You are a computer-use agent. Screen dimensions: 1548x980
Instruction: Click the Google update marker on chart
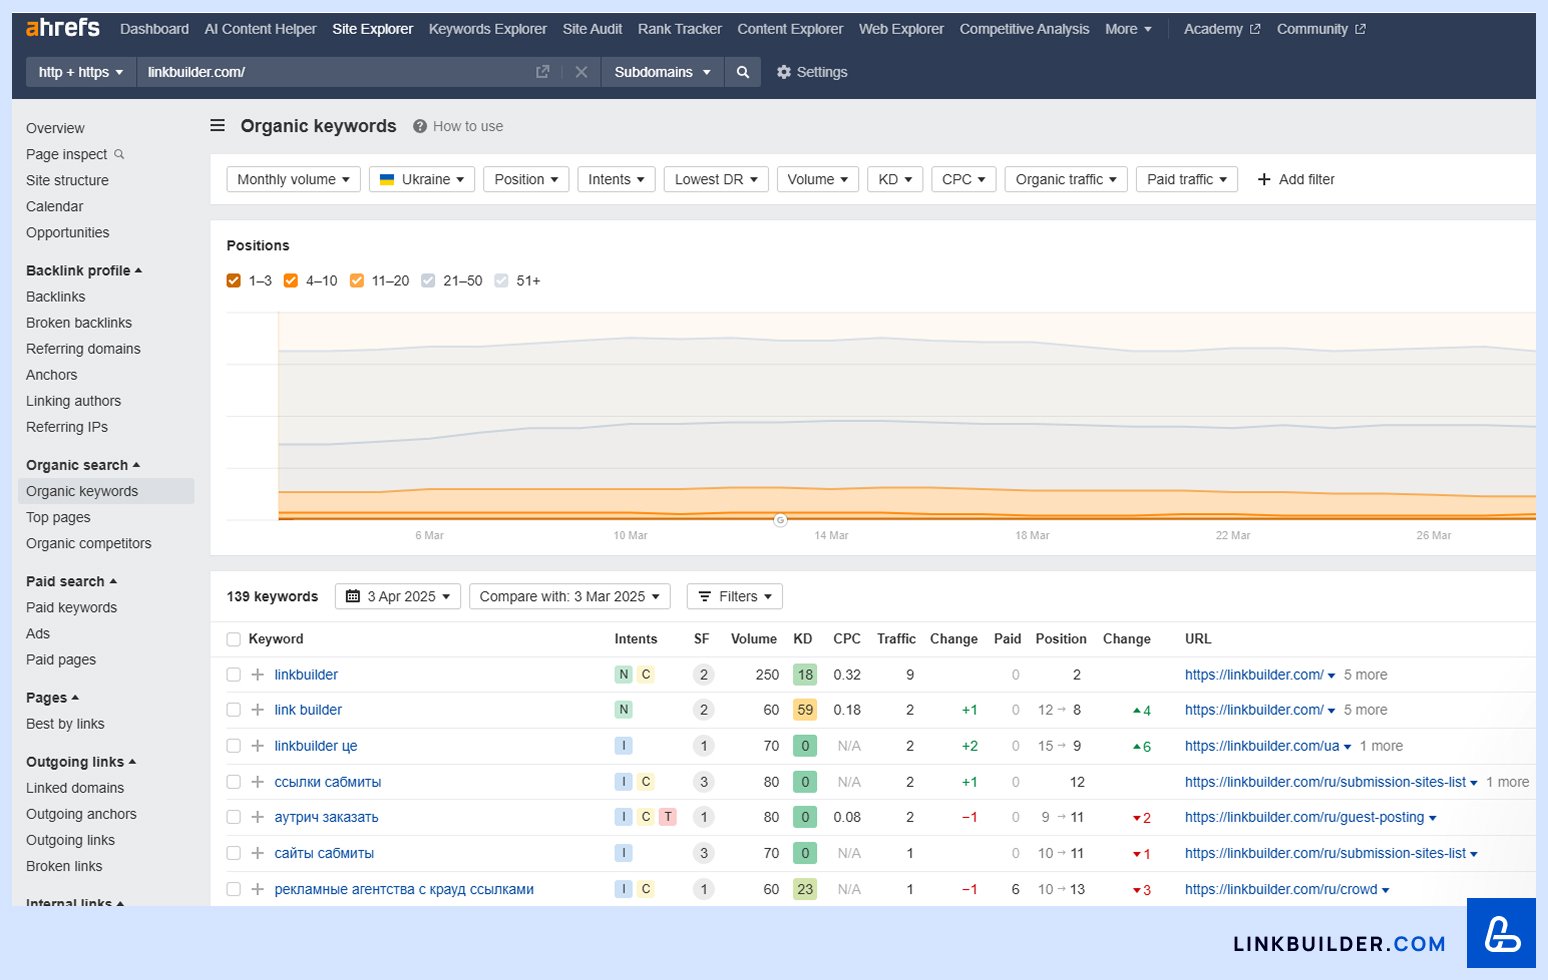coord(780,520)
